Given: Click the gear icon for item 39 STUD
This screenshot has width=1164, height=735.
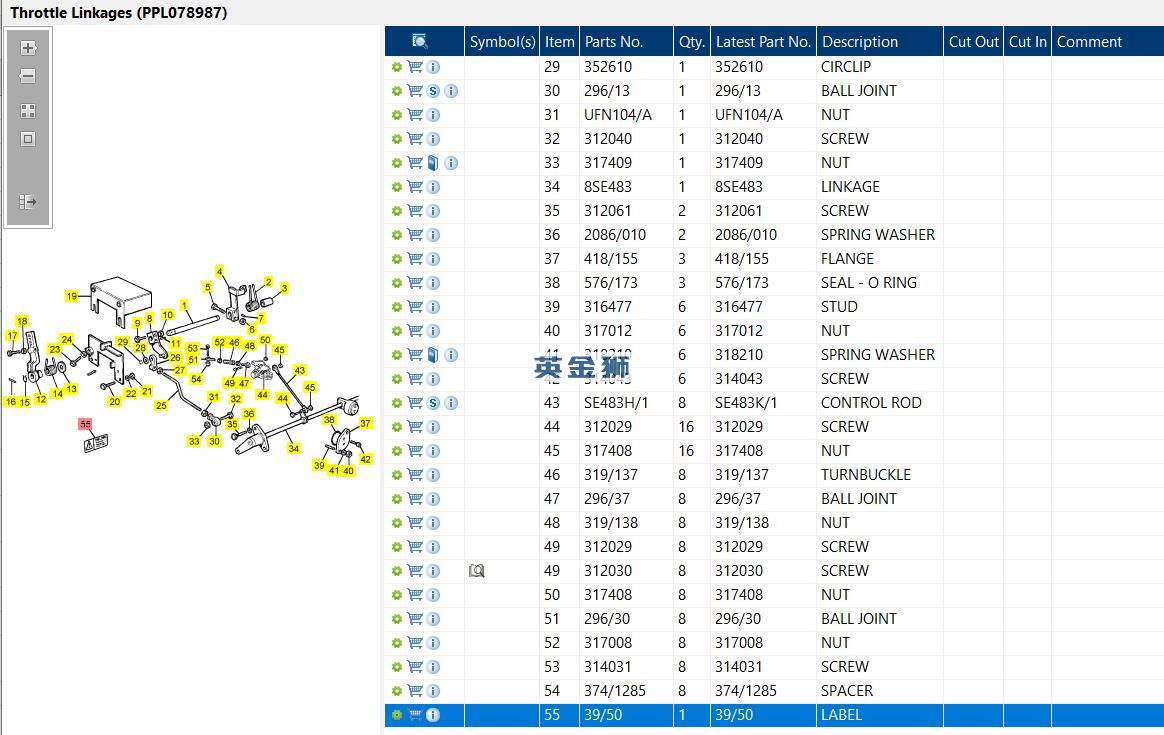Looking at the screenshot, I should point(397,307).
